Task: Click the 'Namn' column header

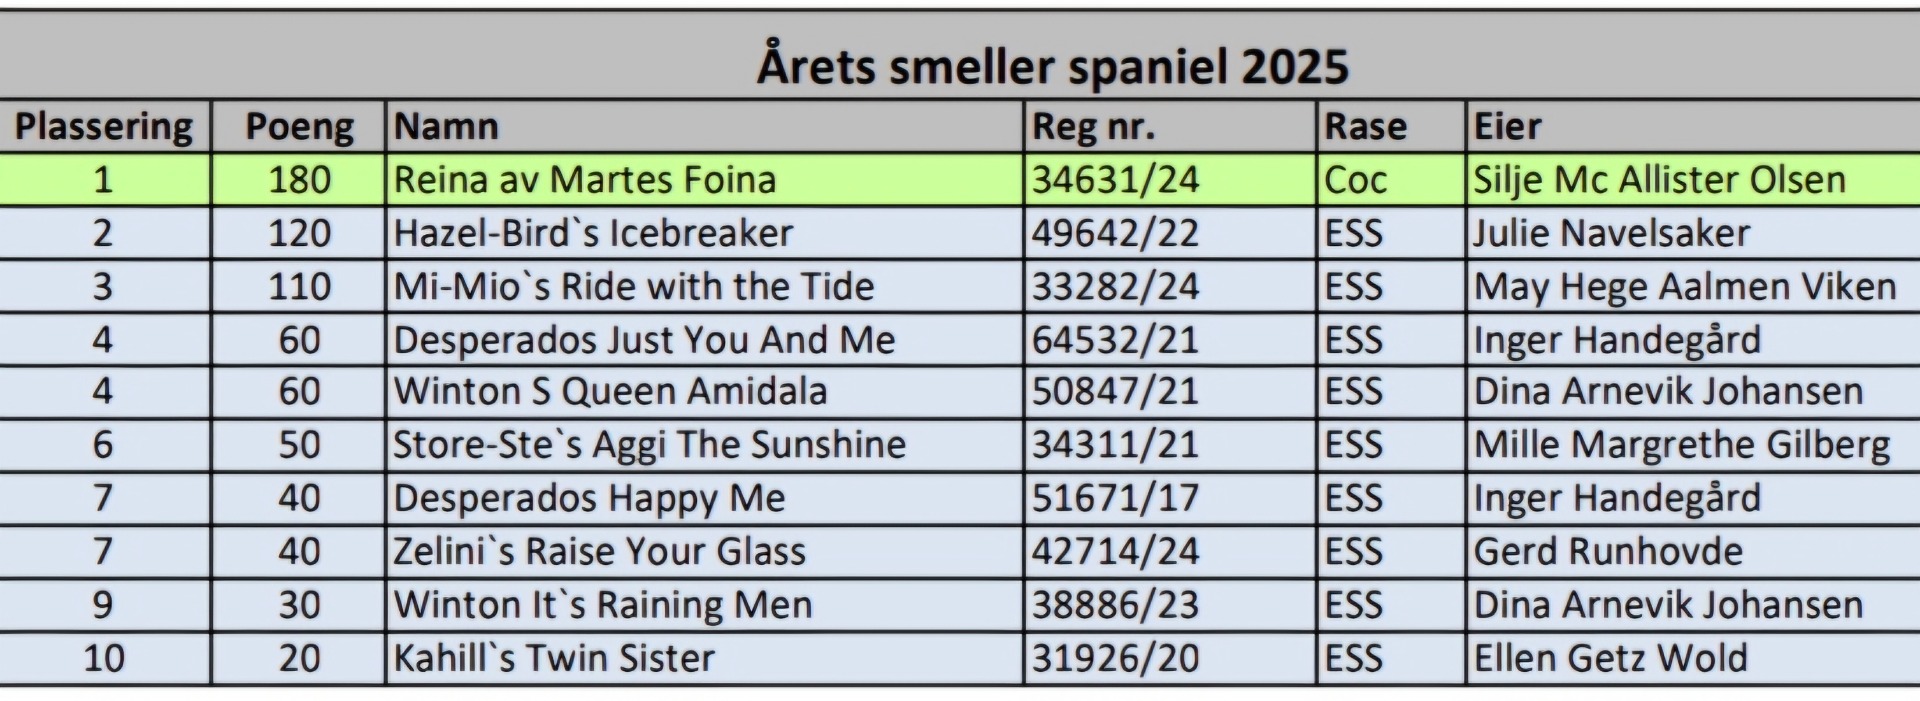Action: coord(446,127)
